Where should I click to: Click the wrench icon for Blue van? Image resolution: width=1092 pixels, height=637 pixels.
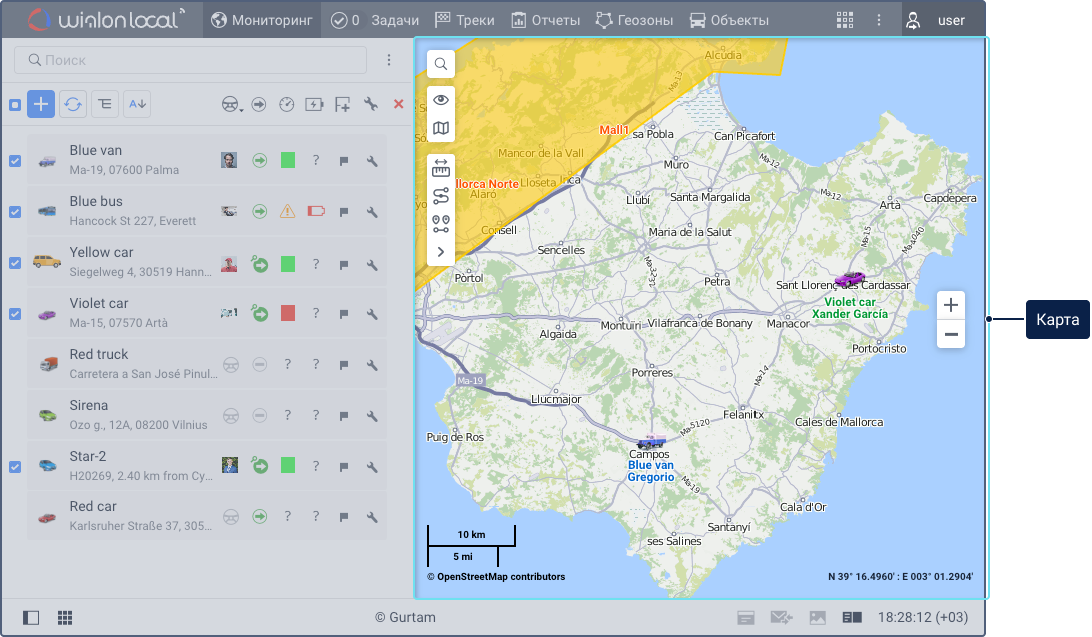click(371, 160)
